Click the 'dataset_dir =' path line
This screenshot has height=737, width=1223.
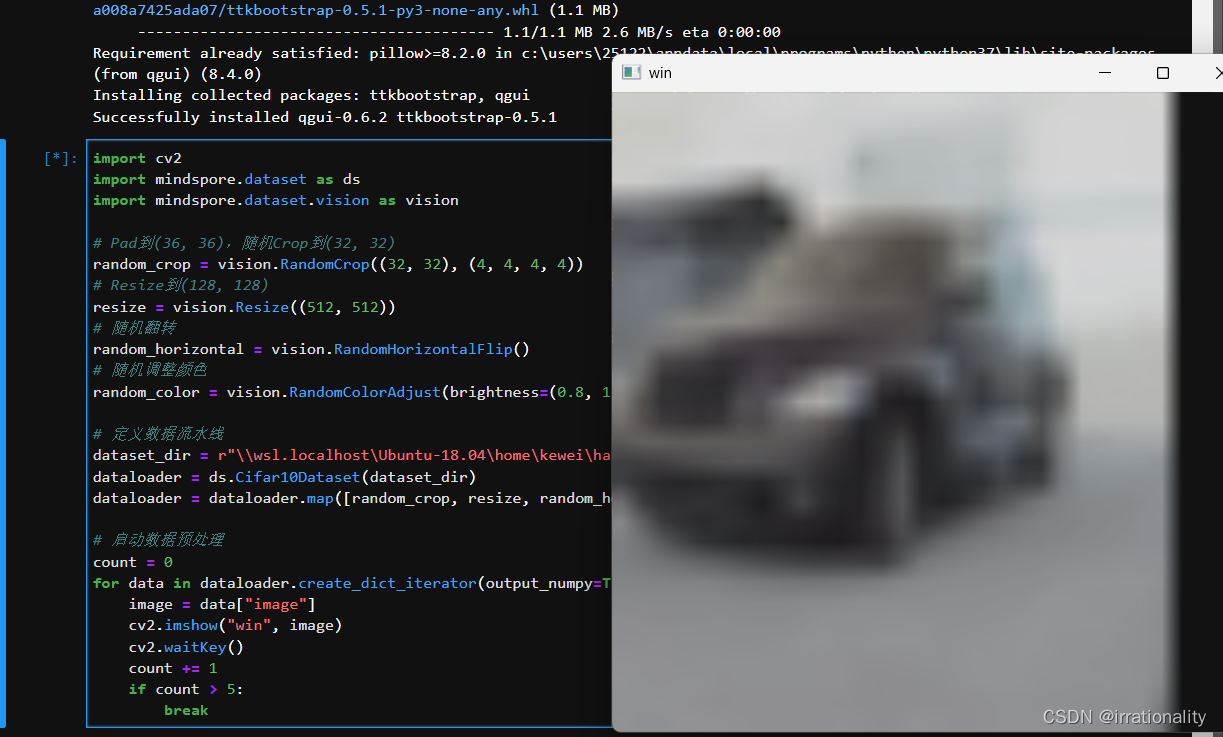coord(352,456)
